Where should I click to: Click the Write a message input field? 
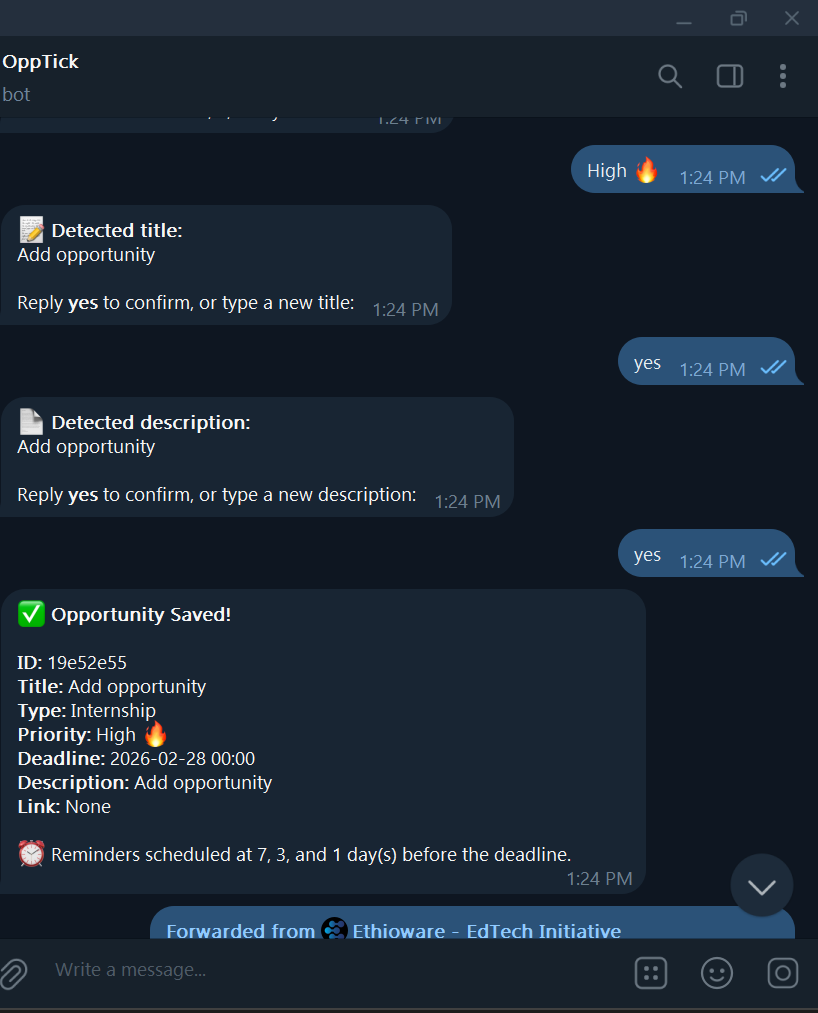(x=330, y=970)
